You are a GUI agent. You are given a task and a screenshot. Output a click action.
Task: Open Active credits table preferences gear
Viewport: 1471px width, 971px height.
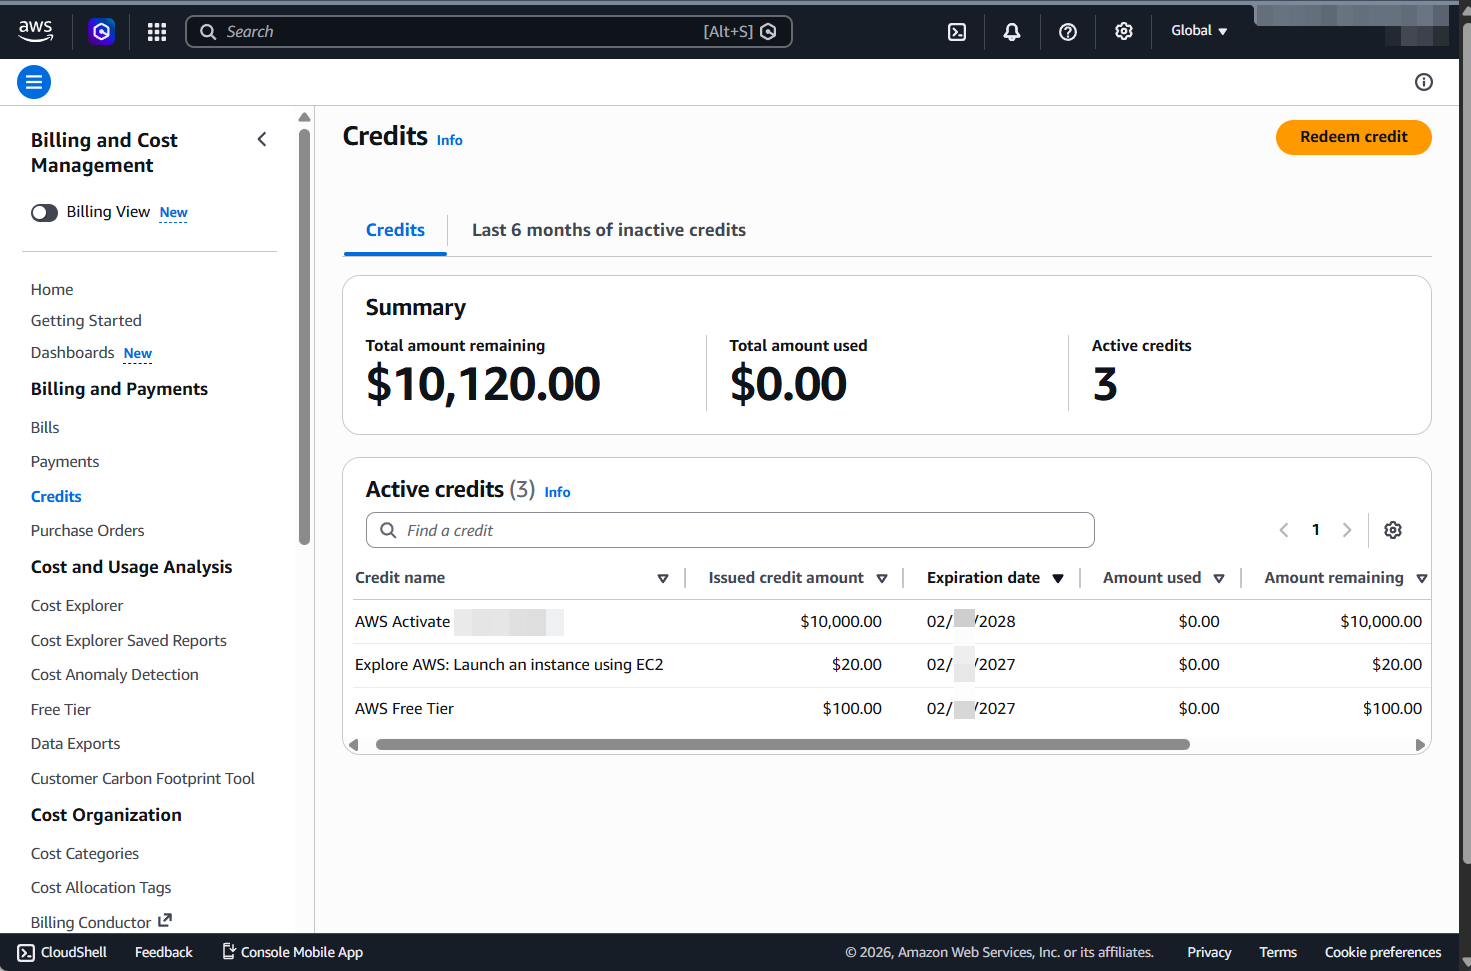pos(1393,530)
